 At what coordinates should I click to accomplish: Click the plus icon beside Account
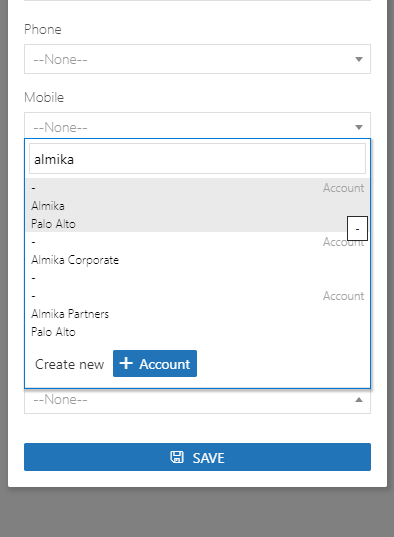point(126,363)
